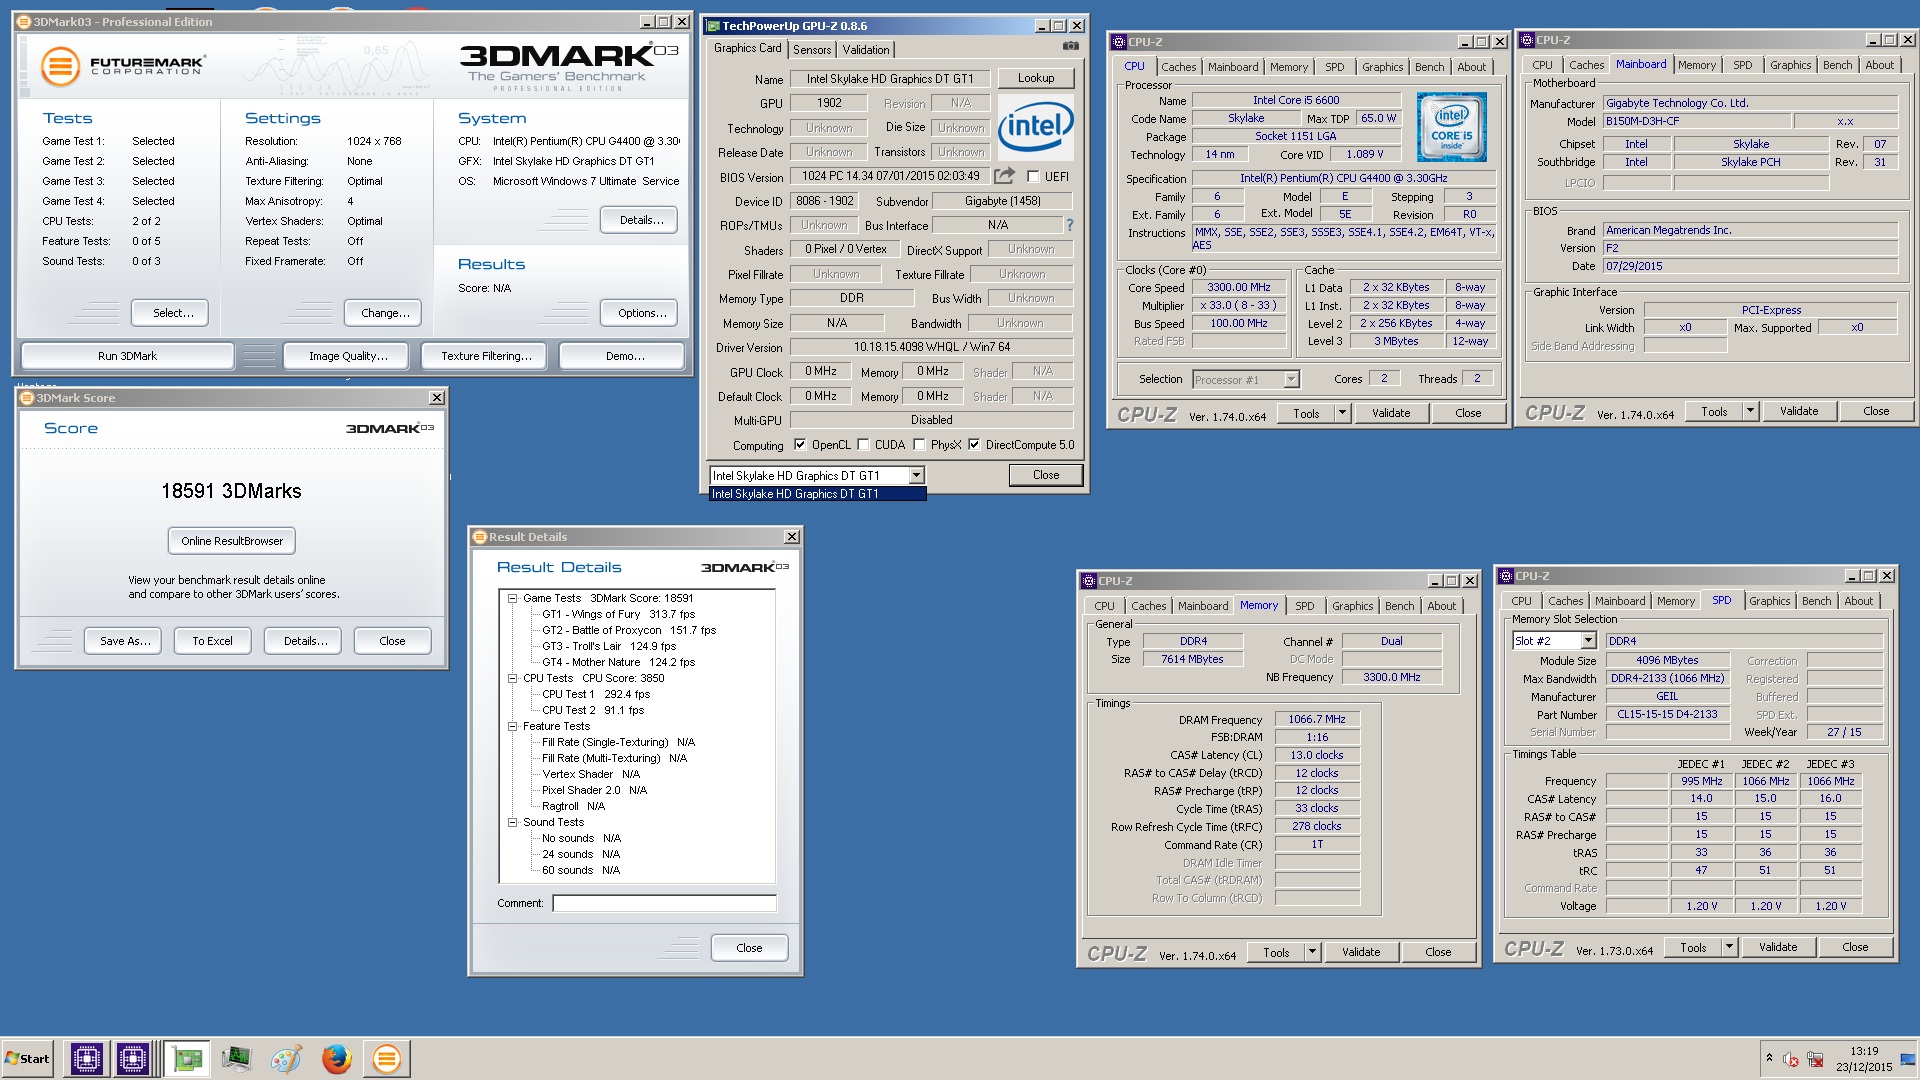
Task: Click the To Excel button
Action: coord(212,641)
